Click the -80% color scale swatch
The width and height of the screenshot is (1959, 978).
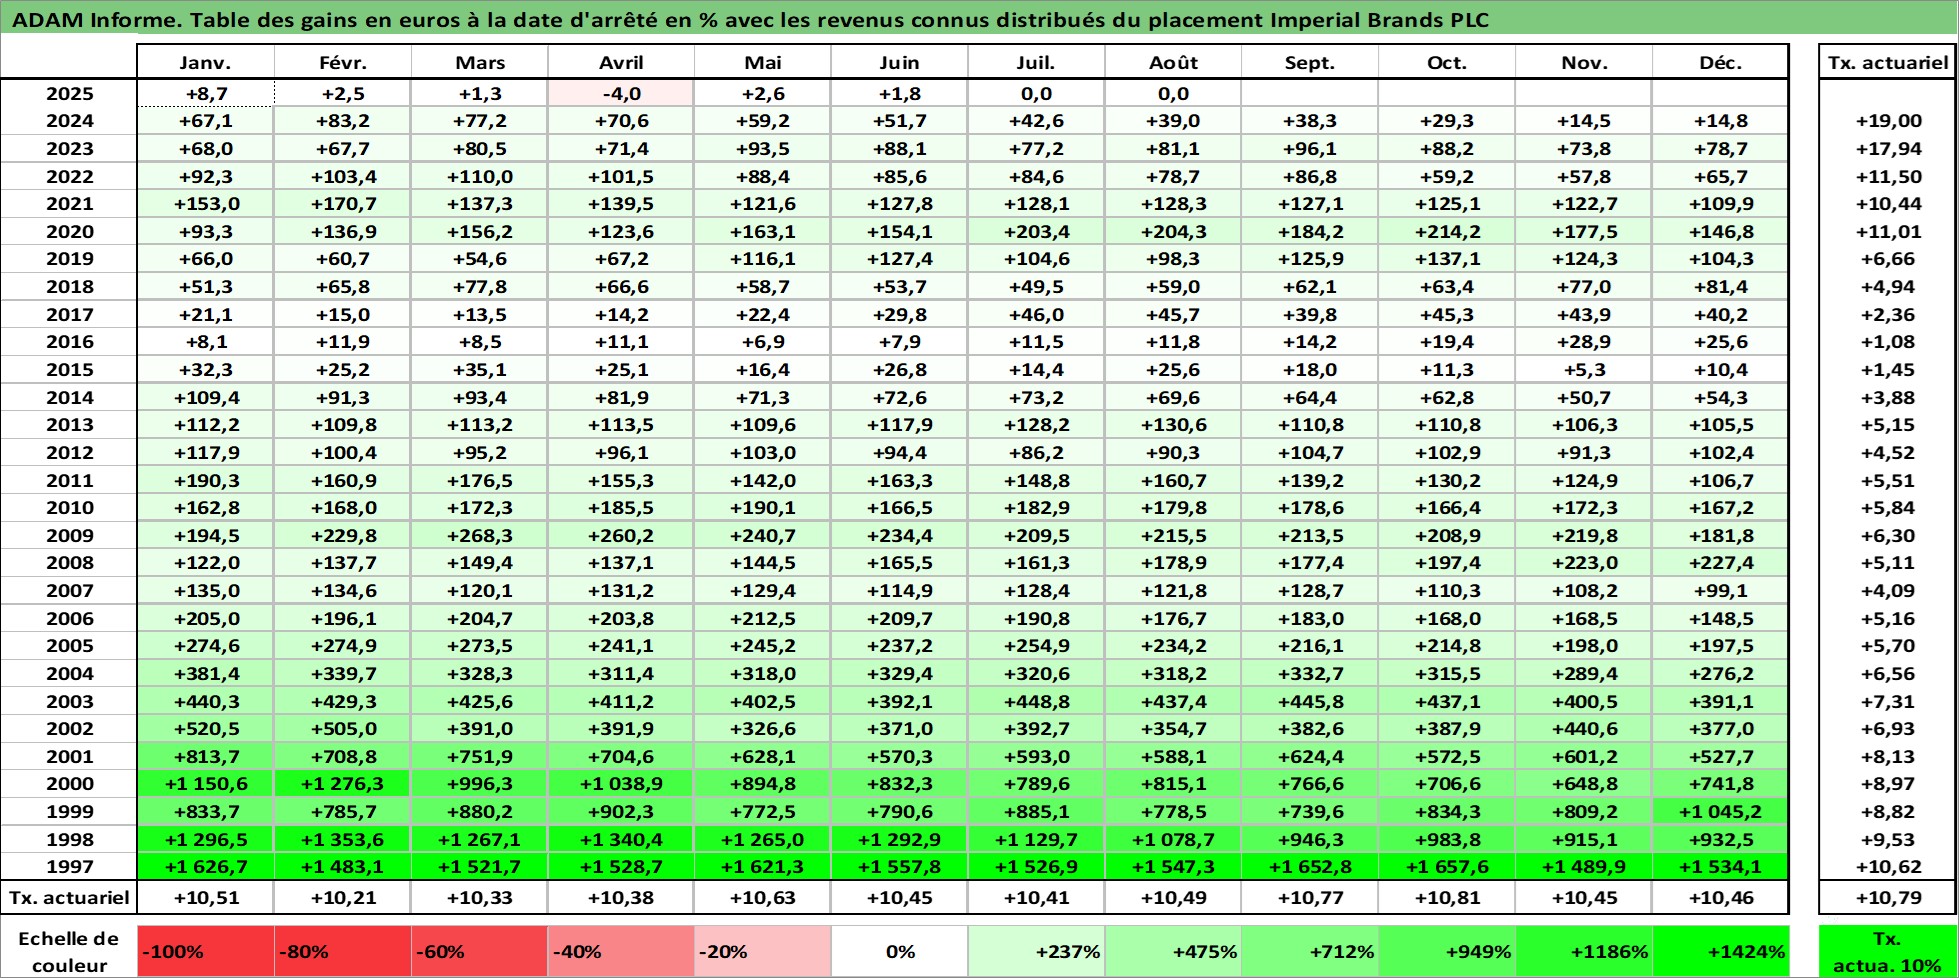[343, 952]
